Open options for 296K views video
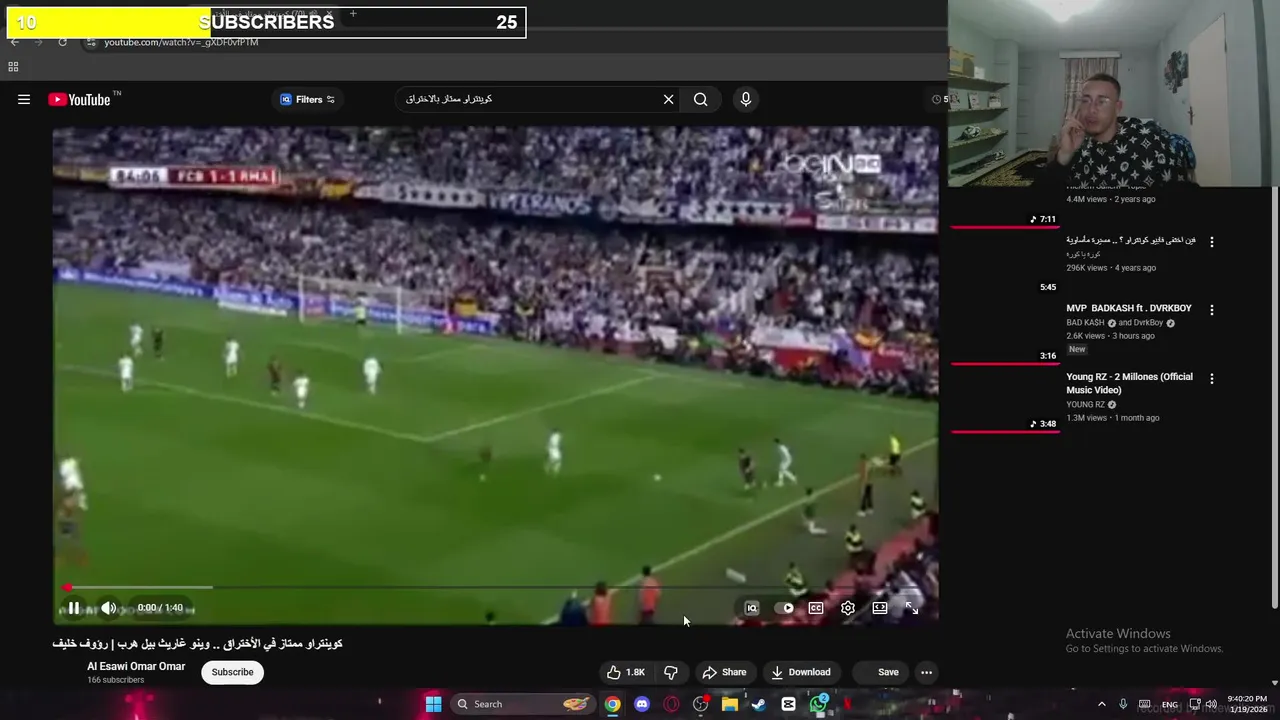Image resolution: width=1280 pixels, height=720 pixels. 1212,242
